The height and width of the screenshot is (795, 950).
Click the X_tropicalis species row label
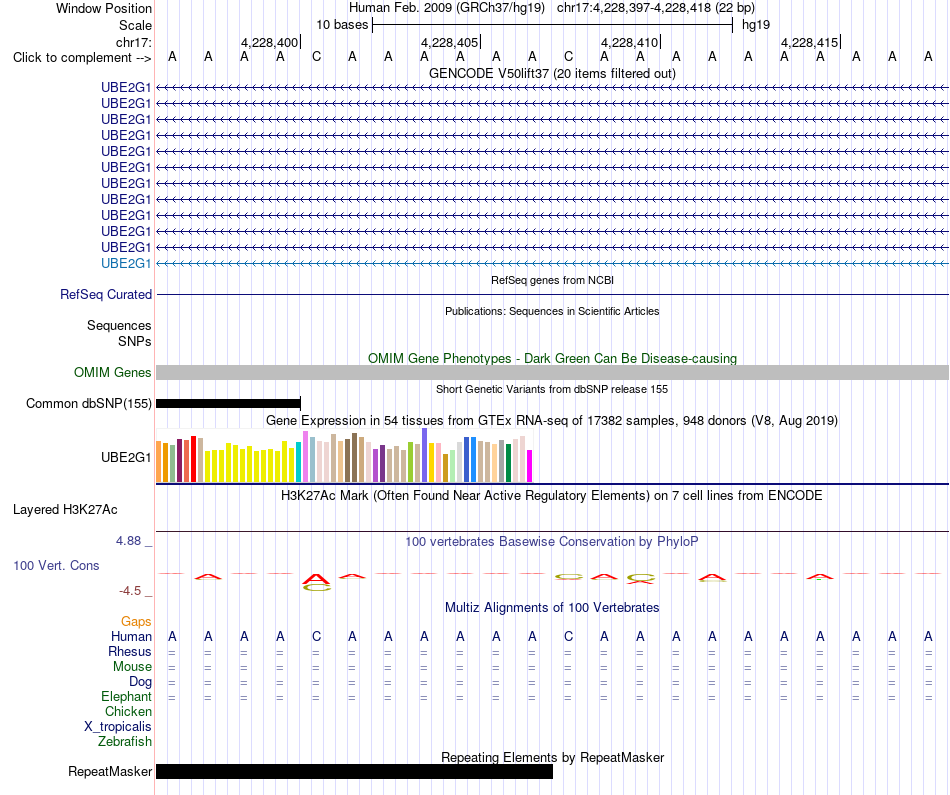(x=118, y=727)
